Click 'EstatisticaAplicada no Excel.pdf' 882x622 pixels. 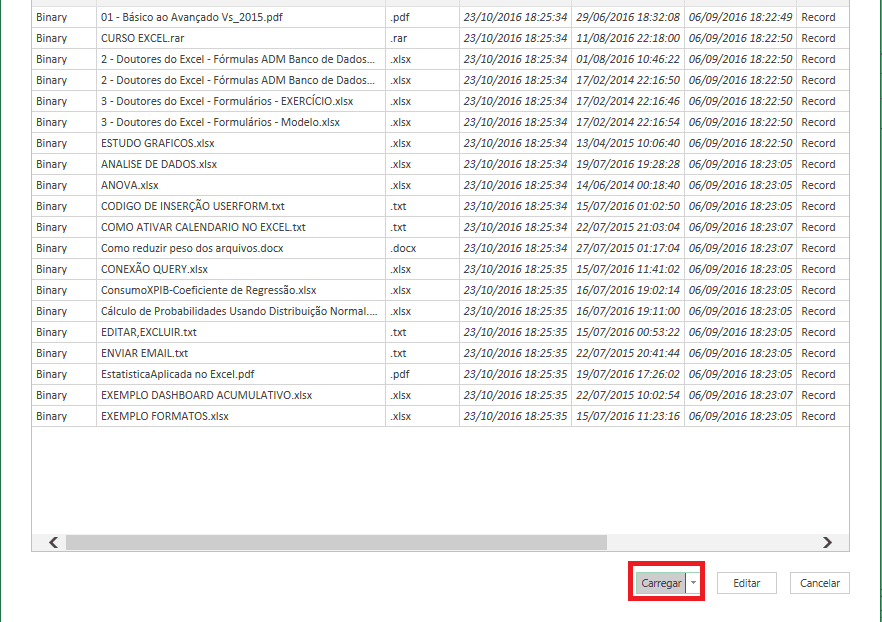[x=178, y=374]
